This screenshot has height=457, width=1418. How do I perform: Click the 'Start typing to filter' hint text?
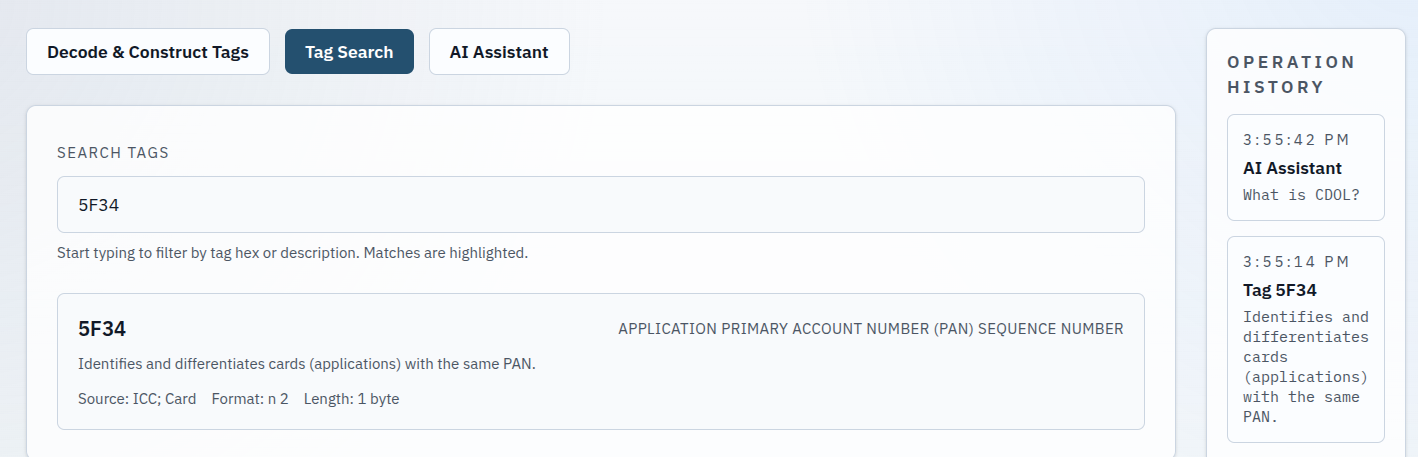[x=292, y=253]
